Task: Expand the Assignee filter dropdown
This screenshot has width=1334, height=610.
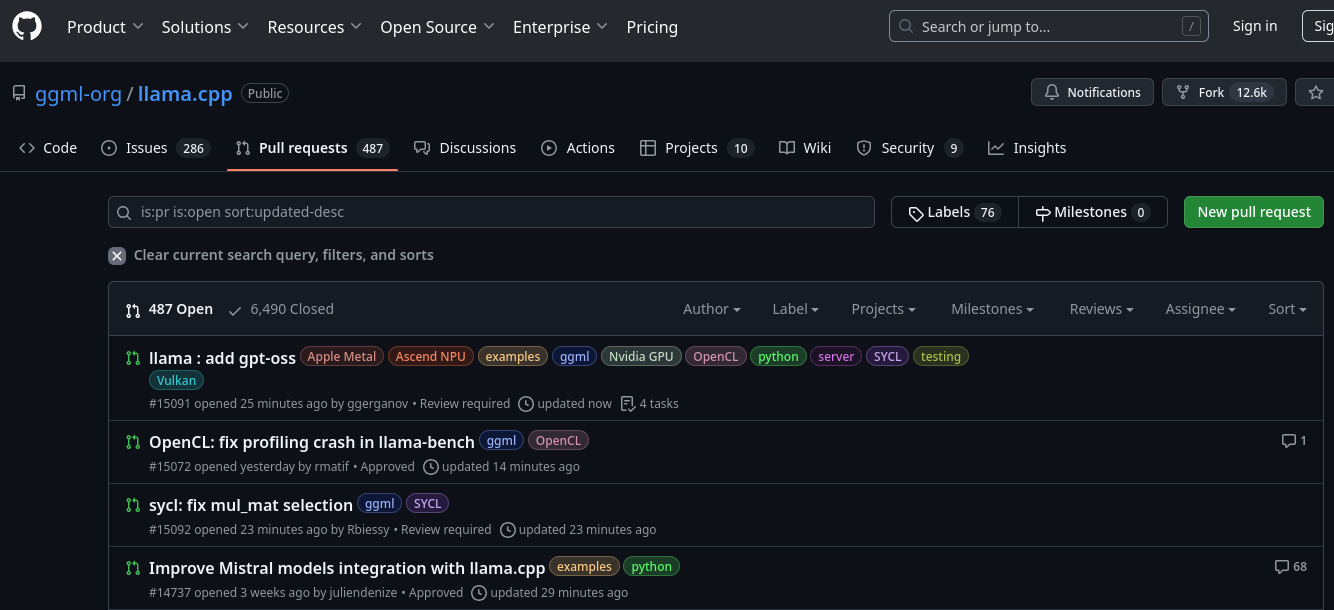Action: [x=1201, y=309]
